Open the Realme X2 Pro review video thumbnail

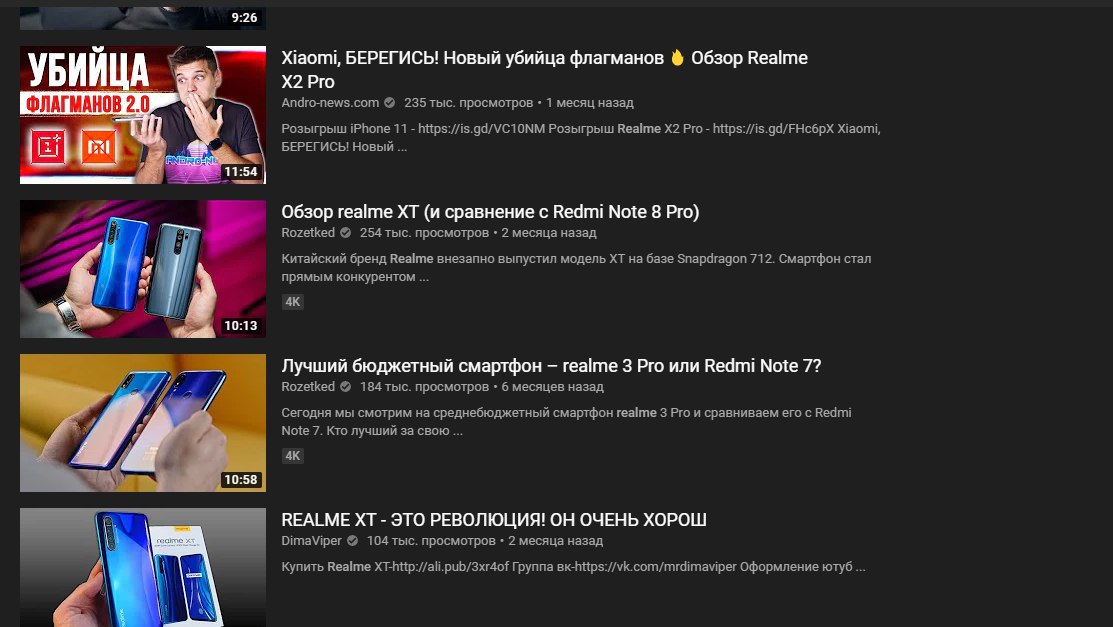pos(143,115)
